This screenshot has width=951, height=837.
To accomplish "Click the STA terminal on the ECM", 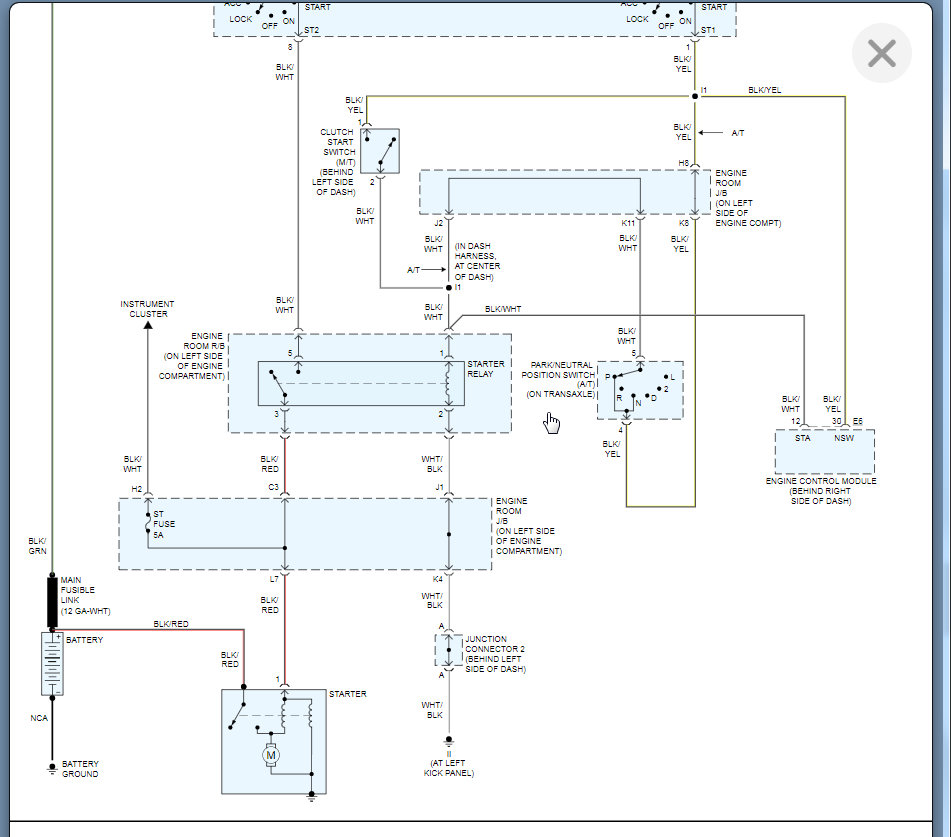I will [802, 438].
